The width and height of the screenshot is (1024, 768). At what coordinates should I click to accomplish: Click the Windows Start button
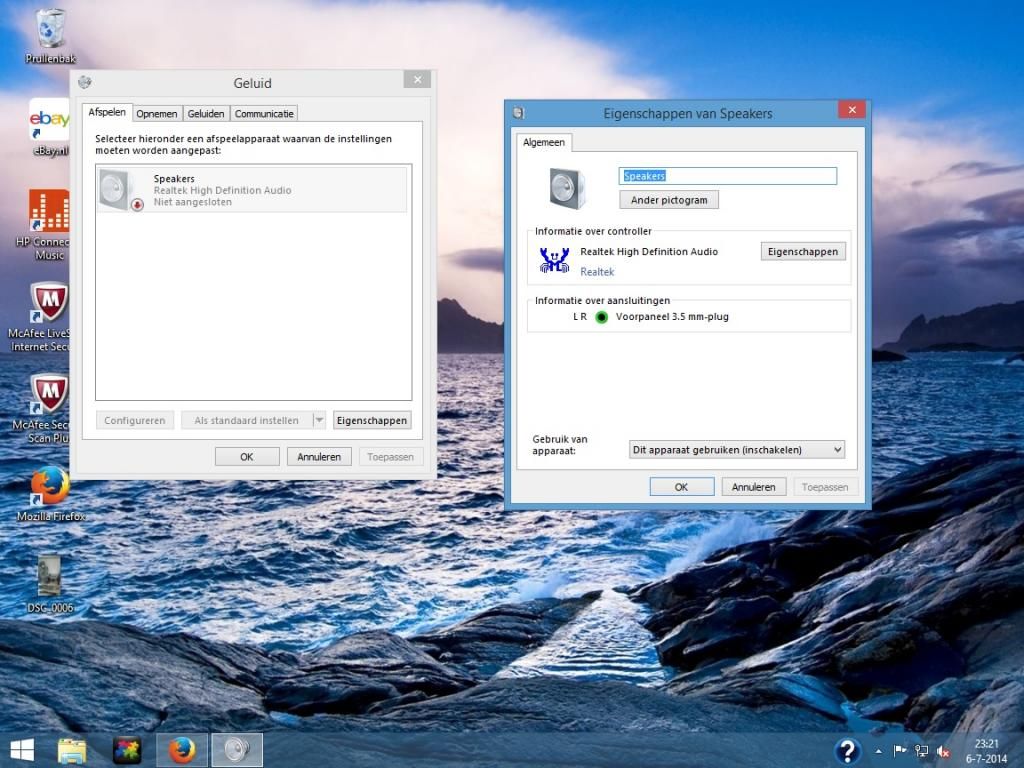21,750
